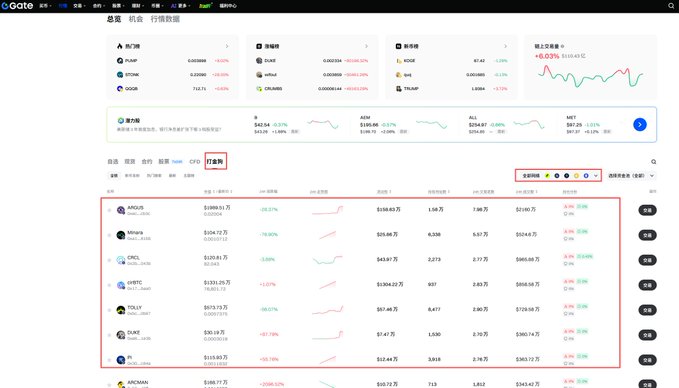This screenshot has width=679, height=388.
Task: Switch to the 机会 tab
Action: (x=136, y=19)
